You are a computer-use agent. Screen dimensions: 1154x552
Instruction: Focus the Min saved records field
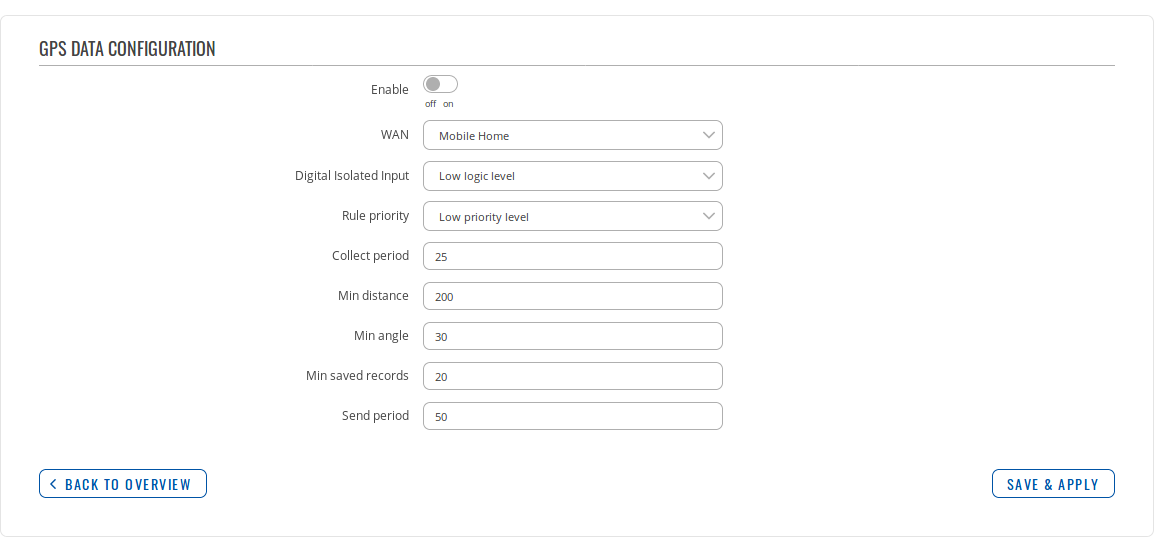(572, 376)
